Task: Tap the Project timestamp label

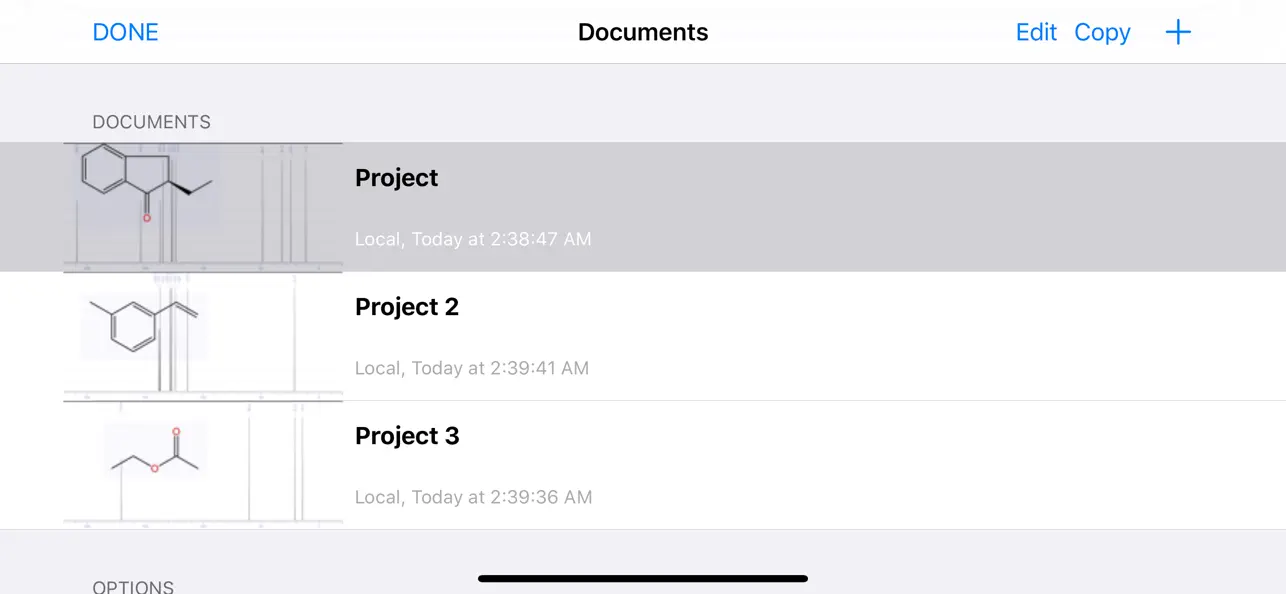Action: click(473, 239)
